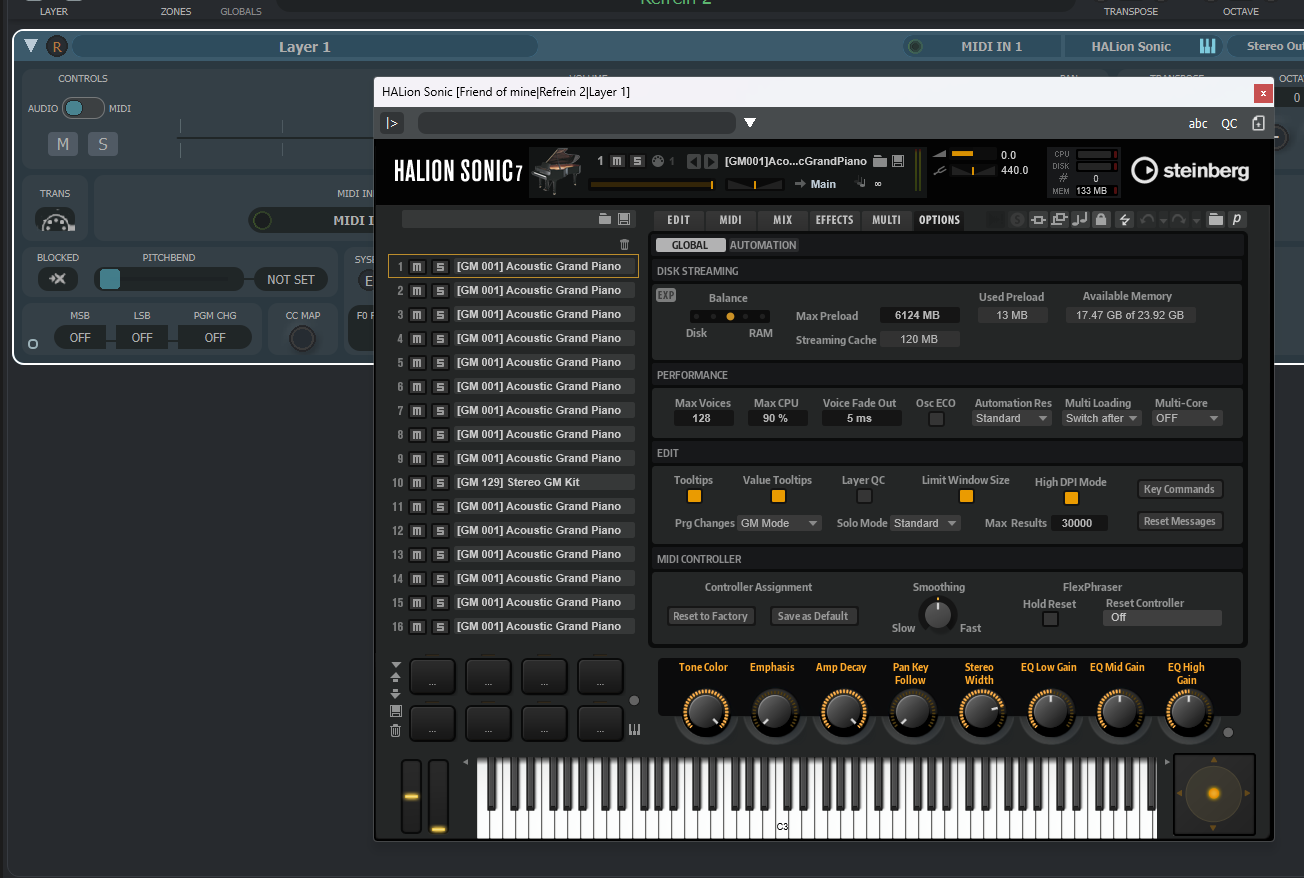Viewport: 1304px width, 878px height.
Task: Select the Lock icon in the toolbar
Action: click(1101, 219)
